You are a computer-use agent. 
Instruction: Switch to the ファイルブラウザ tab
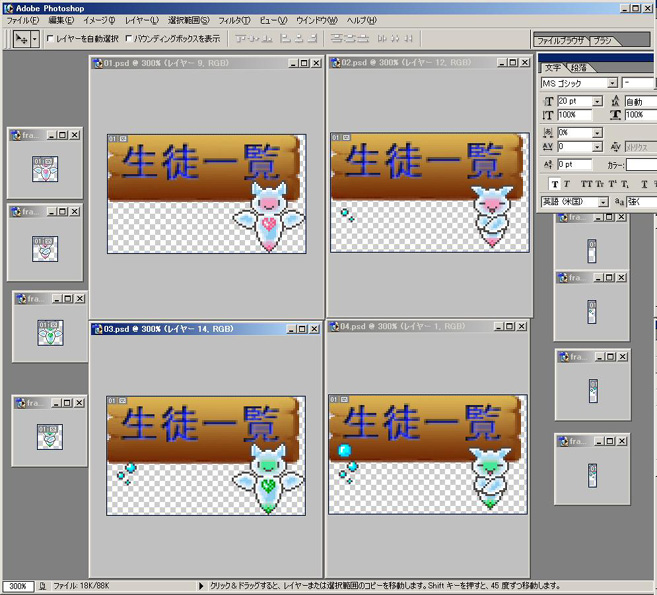561,41
